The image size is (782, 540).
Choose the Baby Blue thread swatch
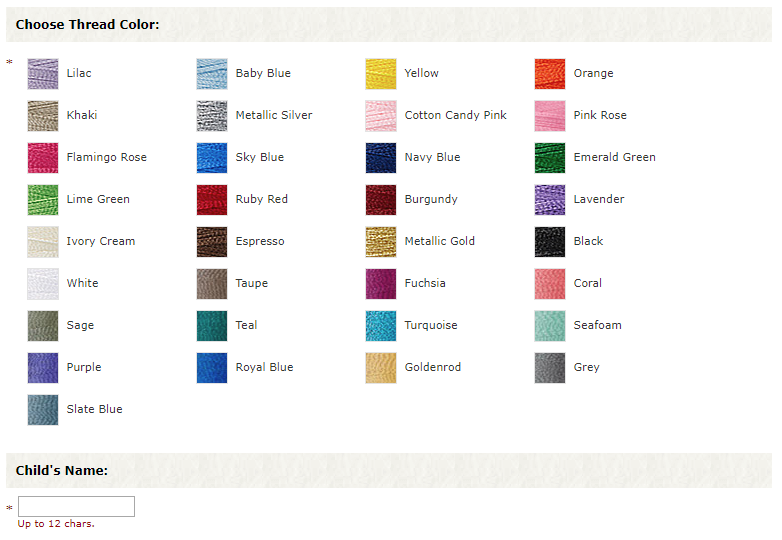(212, 74)
